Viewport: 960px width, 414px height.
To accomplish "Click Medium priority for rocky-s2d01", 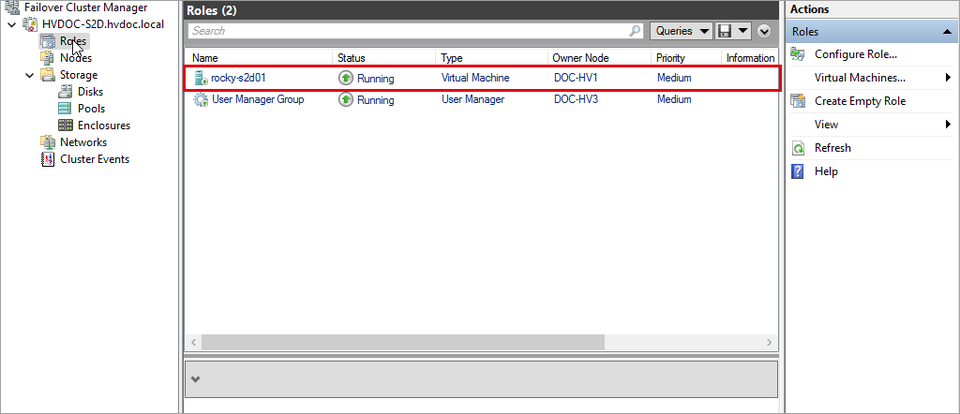I will [674, 78].
